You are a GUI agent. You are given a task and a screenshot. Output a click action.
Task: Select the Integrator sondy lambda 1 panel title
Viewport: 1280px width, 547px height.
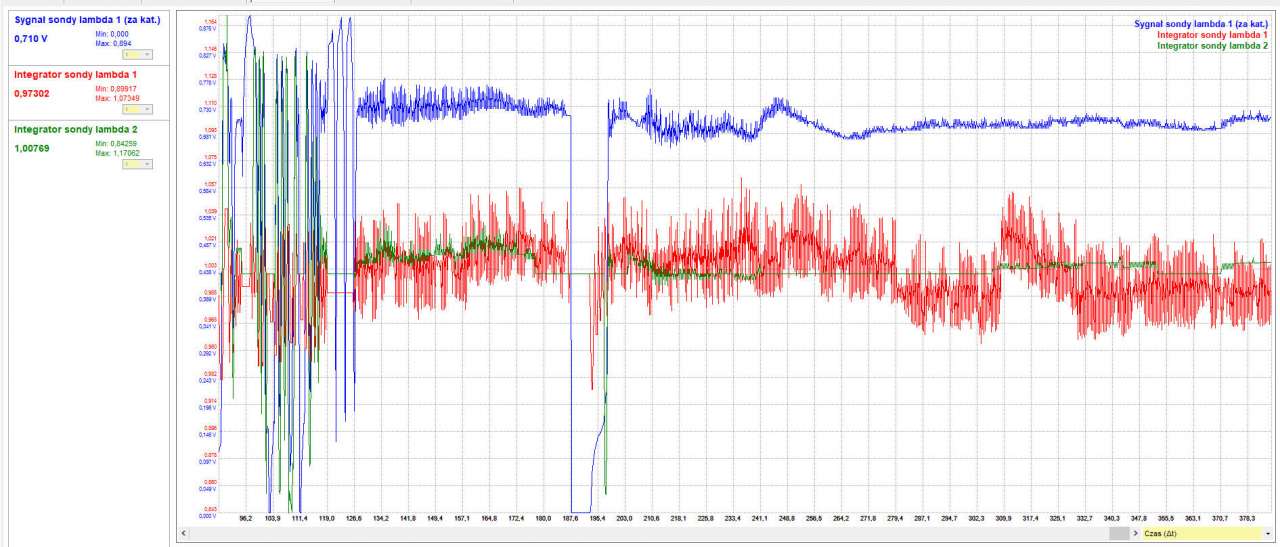coord(76,75)
